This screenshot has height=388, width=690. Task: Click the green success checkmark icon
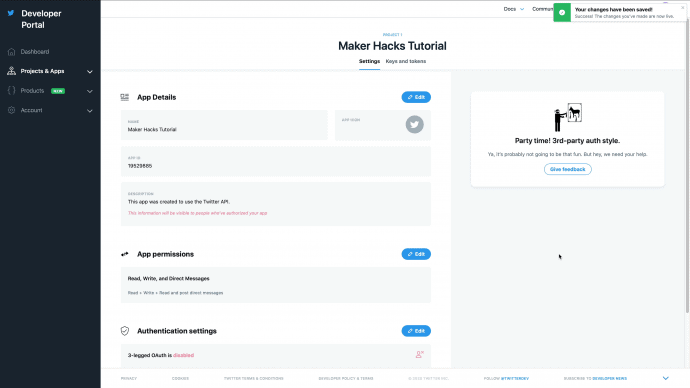click(562, 13)
